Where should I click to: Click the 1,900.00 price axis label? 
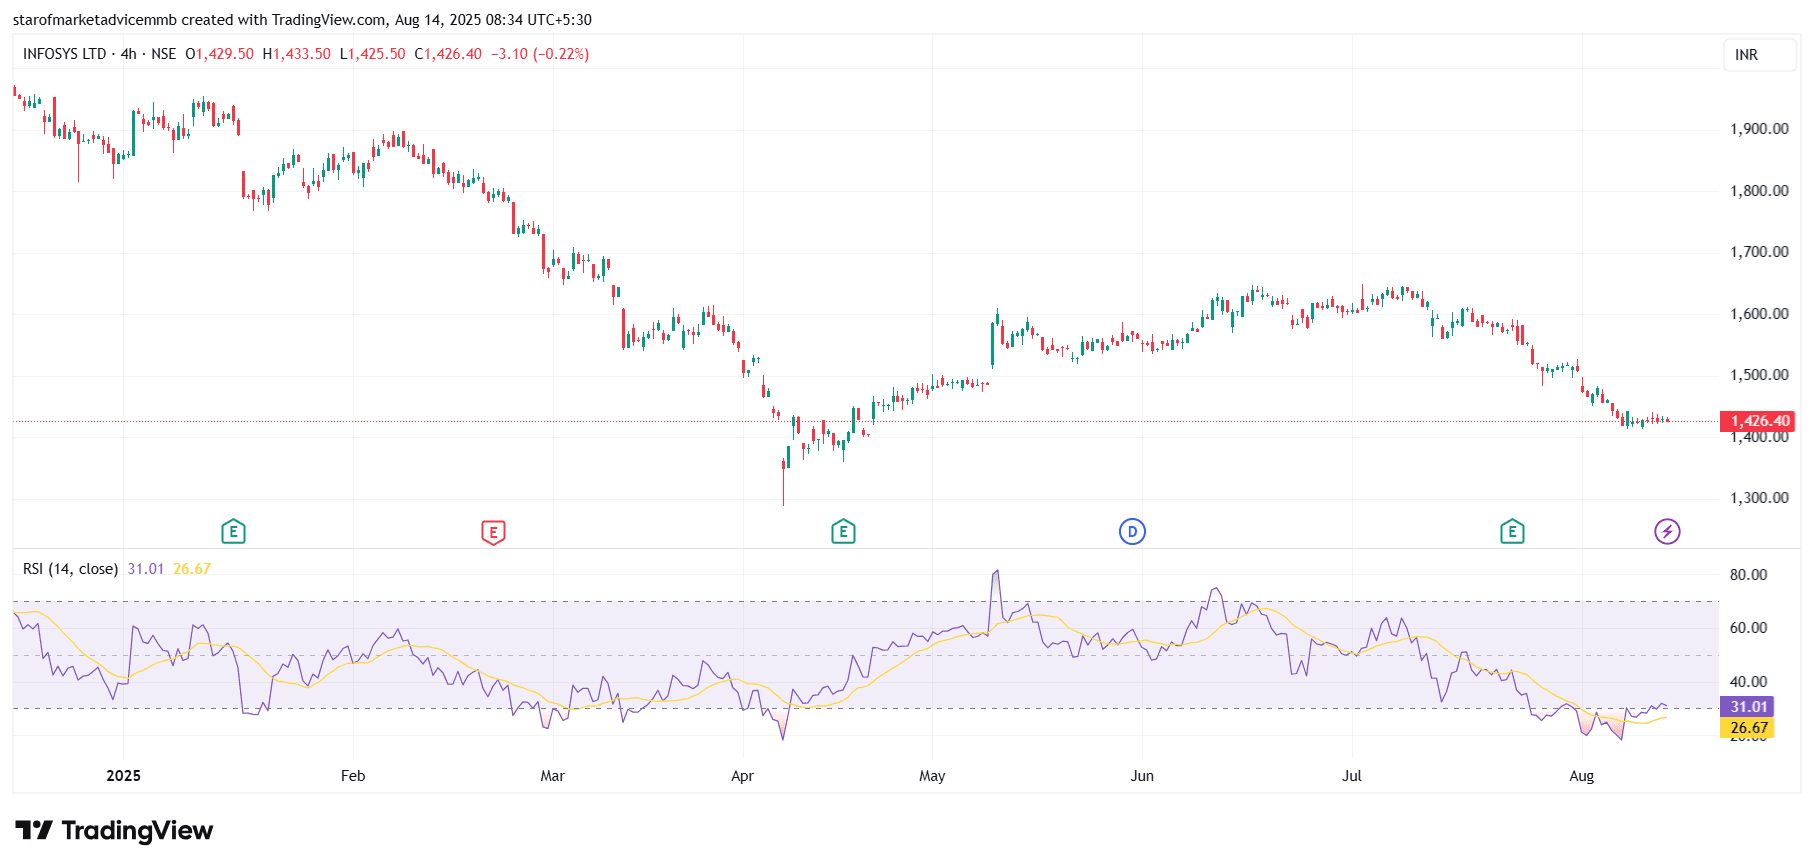click(1759, 129)
